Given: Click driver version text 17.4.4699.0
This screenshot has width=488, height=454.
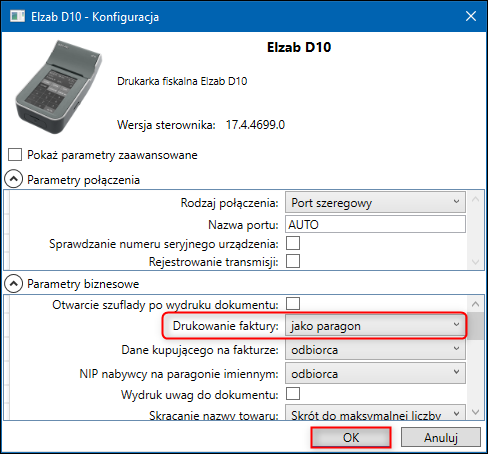Looking at the screenshot, I should coord(255,125).
